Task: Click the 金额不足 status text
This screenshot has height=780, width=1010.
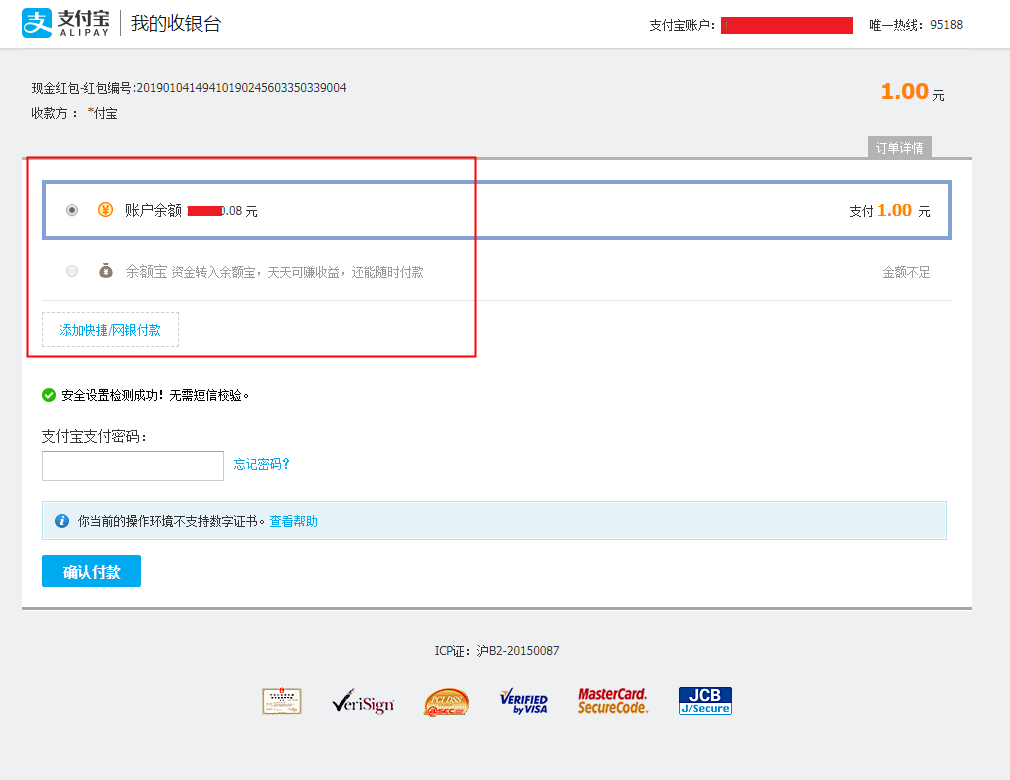Action: [x=906, y=272]
